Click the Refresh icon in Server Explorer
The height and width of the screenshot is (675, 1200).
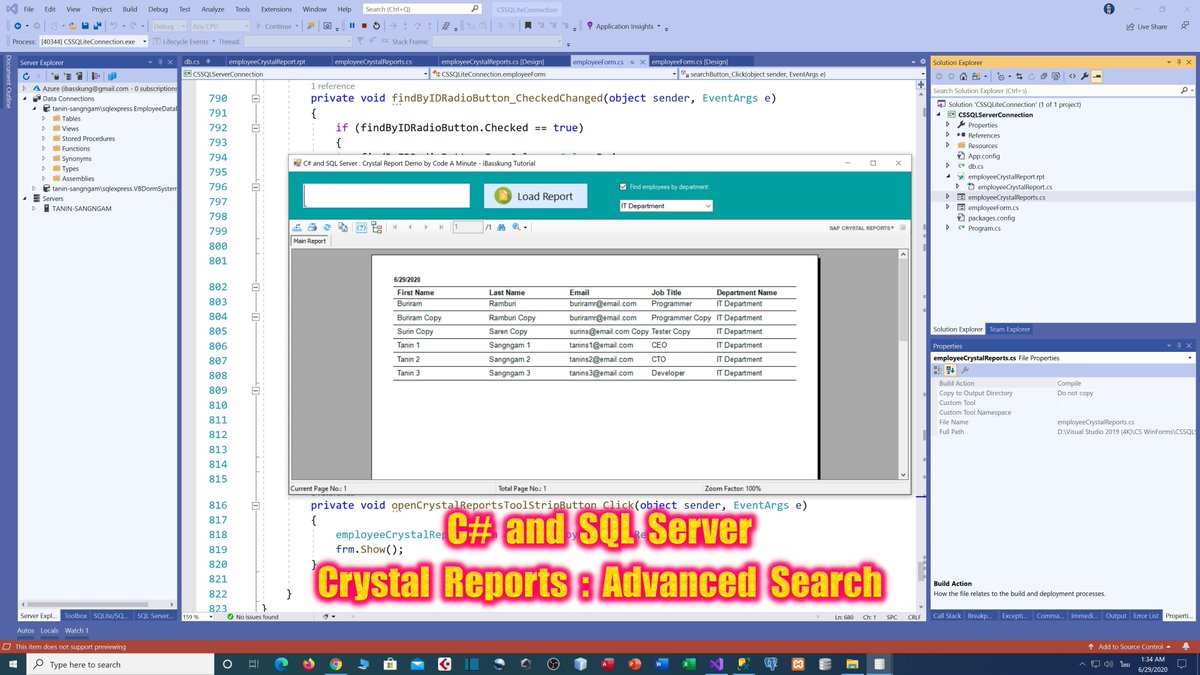coord(27,75)
